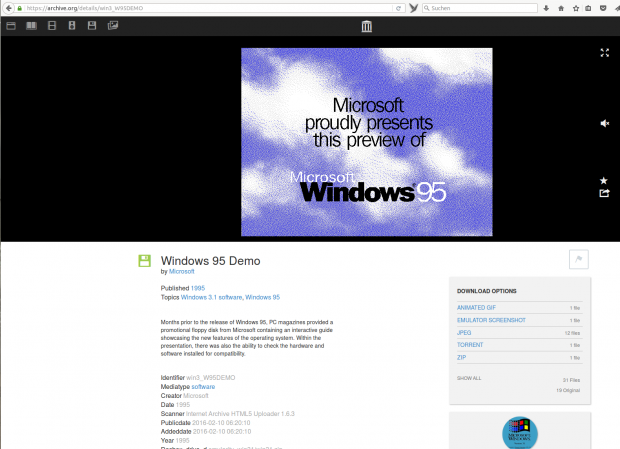Open the Texts book icon in the navbar

(x=31, y=26)
